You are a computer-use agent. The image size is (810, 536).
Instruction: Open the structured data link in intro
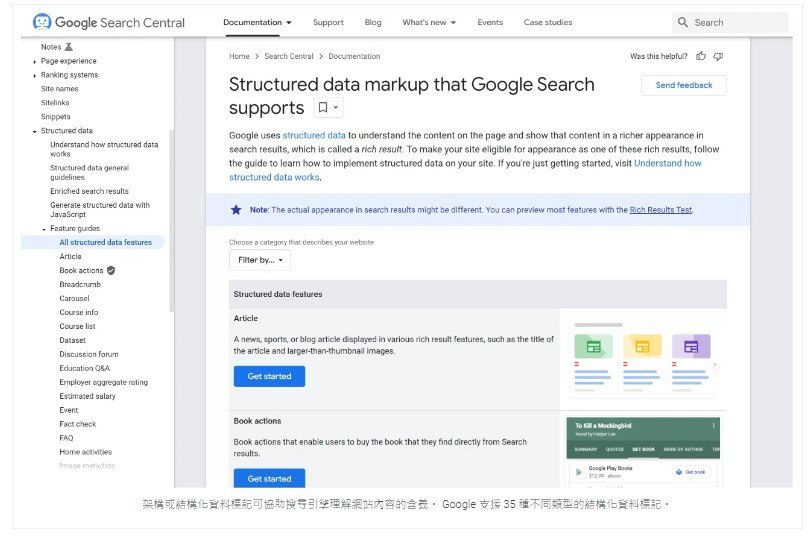point(314,135)
